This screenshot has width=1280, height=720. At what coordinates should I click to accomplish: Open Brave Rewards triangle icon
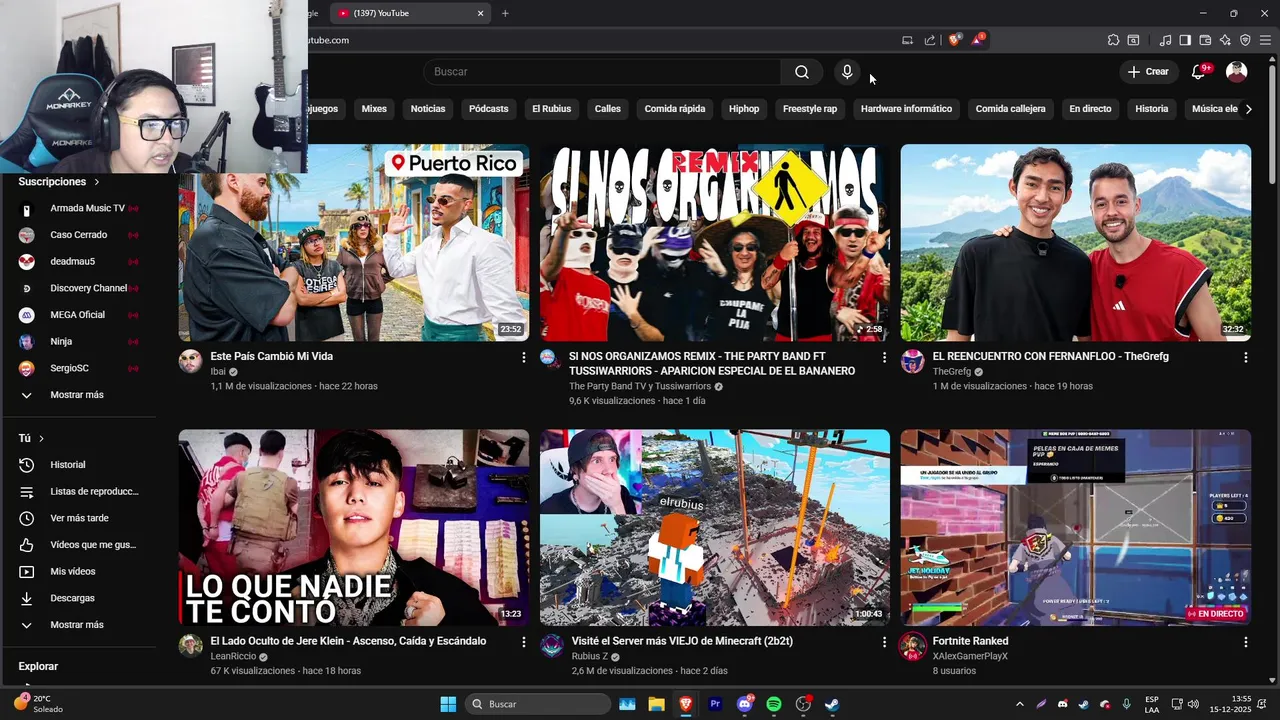[x=978, y=40]
